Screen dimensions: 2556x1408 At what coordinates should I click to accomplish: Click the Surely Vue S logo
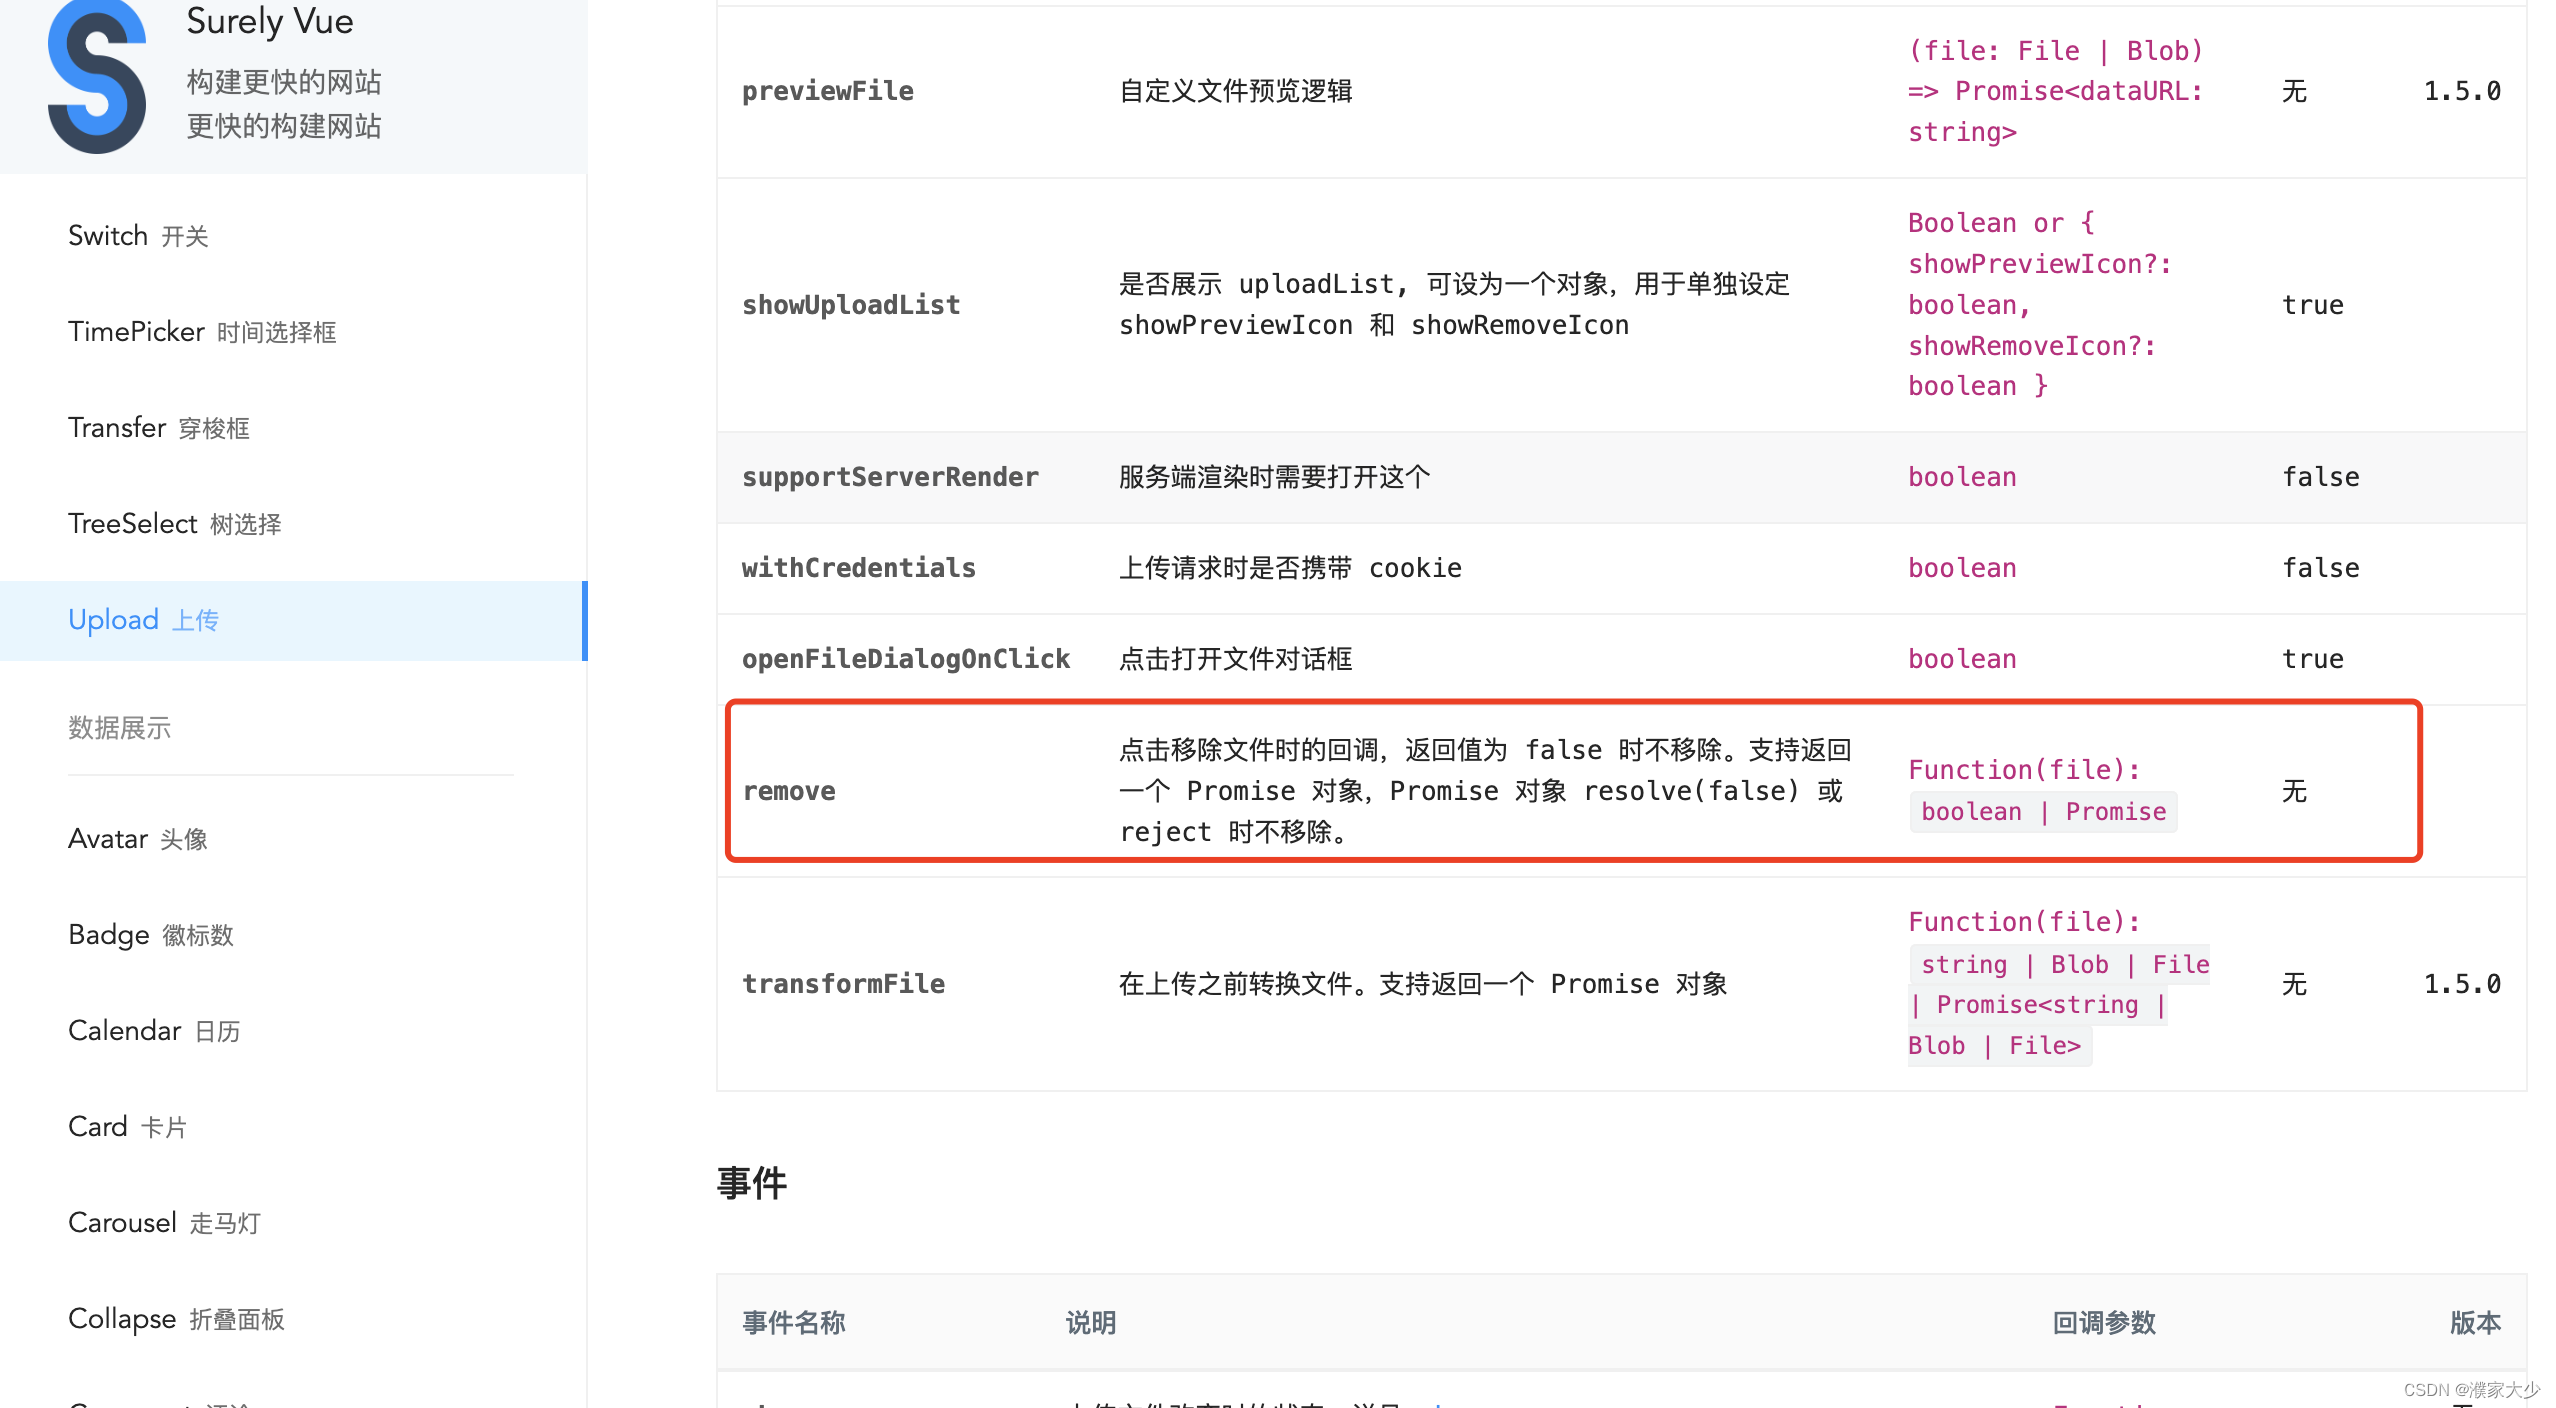tap(97, 78)
